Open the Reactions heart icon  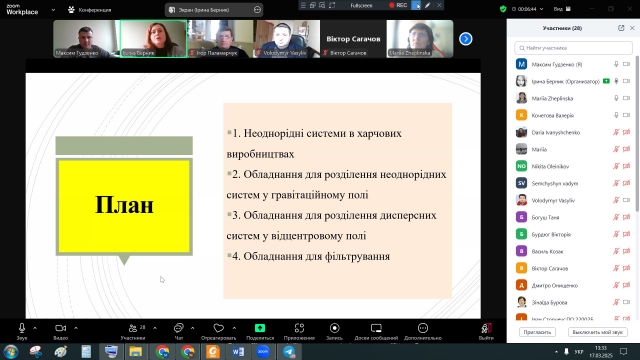click(219, 328)
